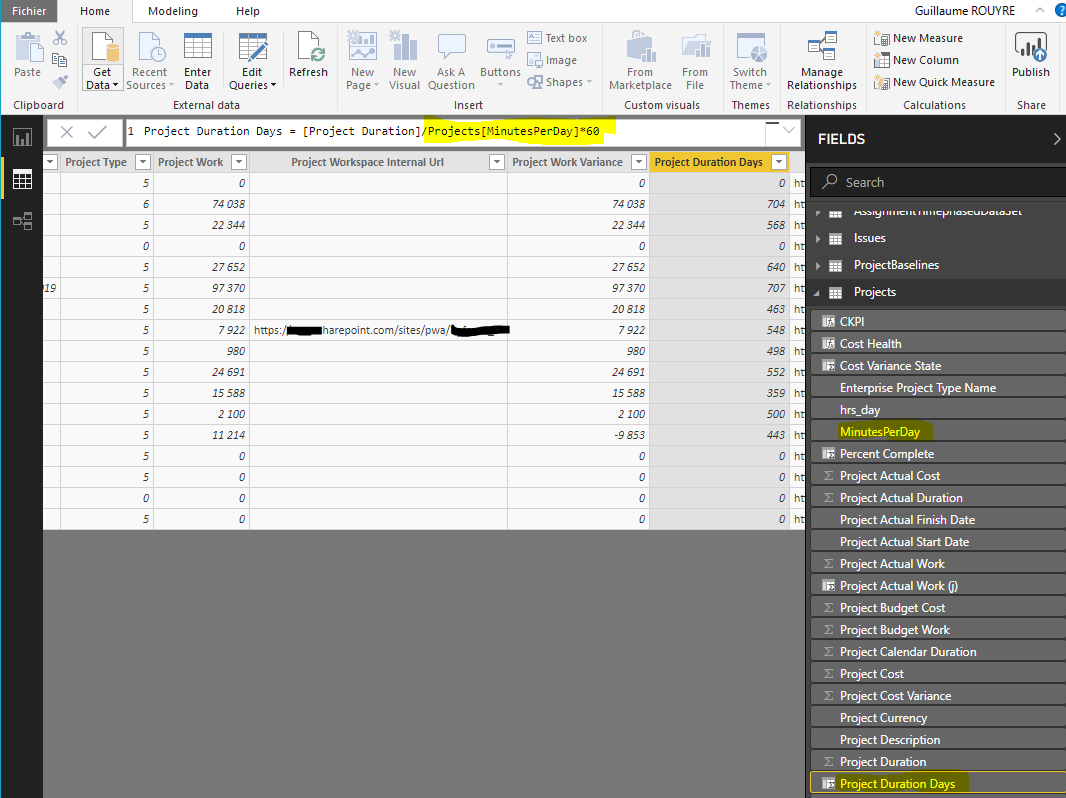Screen dimensions: 1066x798
Task: Open Get Data
Action: 103,60
